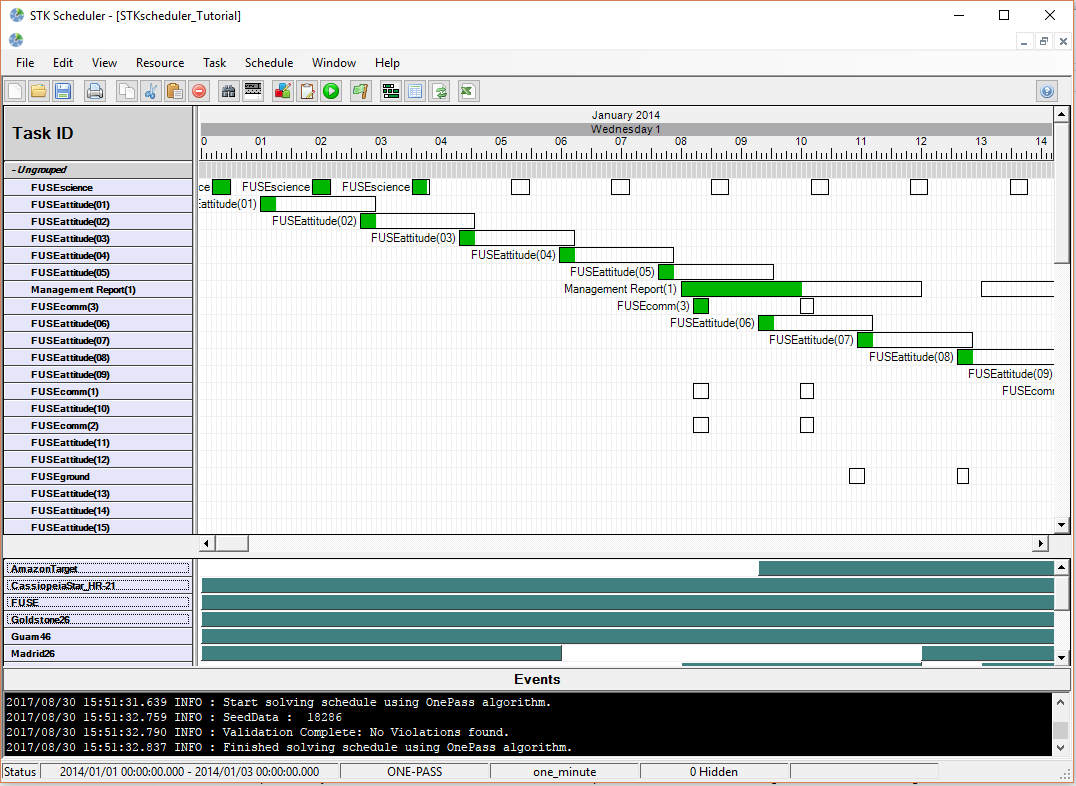Click the refresh schedule icon

pyautogui.click(x=440, y=91)
